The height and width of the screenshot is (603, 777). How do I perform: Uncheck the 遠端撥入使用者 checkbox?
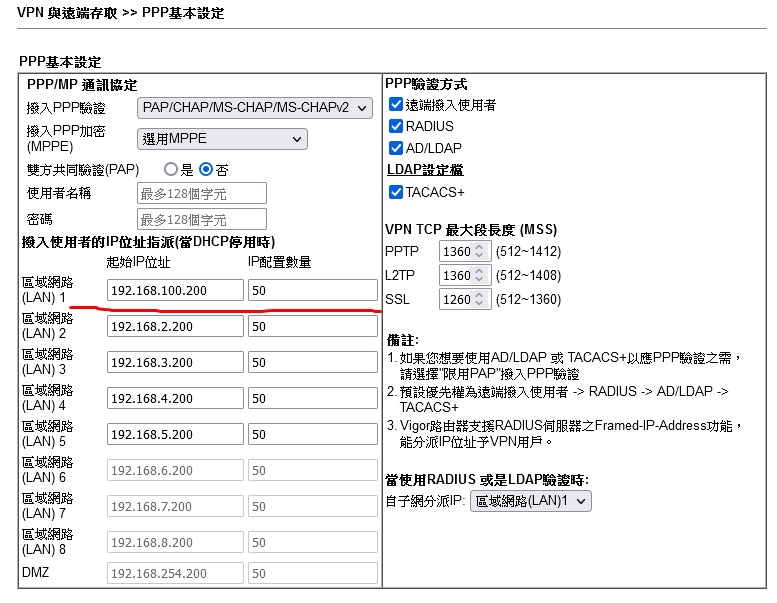coord(396,105)
